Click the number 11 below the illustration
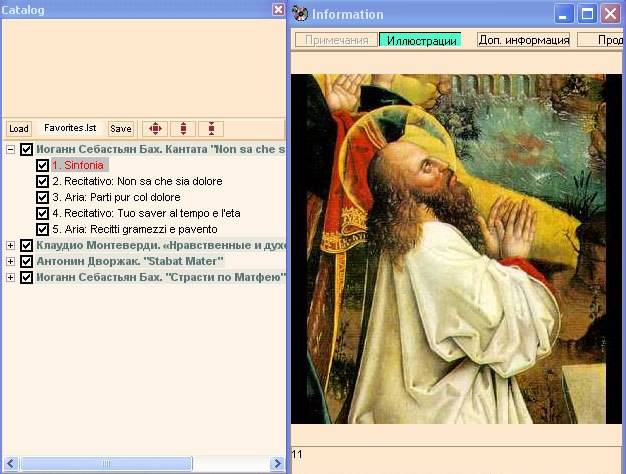The height and width of the screenshot is (474, 626). tap(297, 454)
